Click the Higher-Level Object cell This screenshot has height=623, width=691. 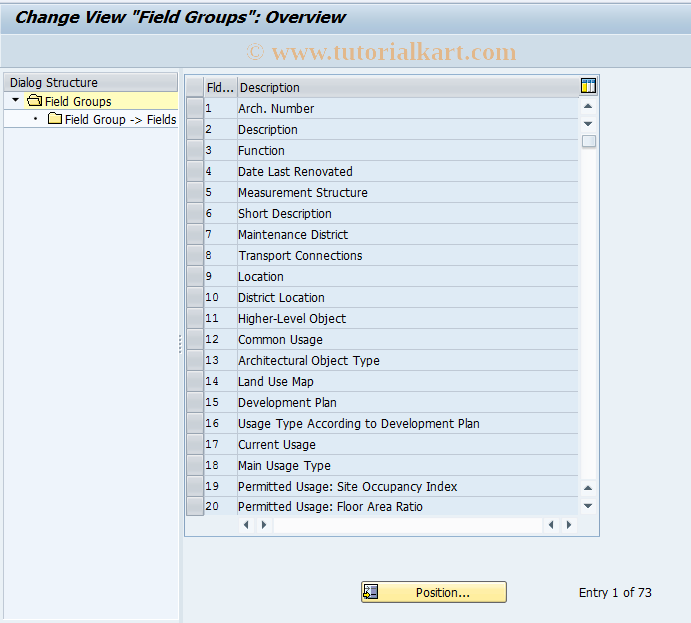[408, 318]
